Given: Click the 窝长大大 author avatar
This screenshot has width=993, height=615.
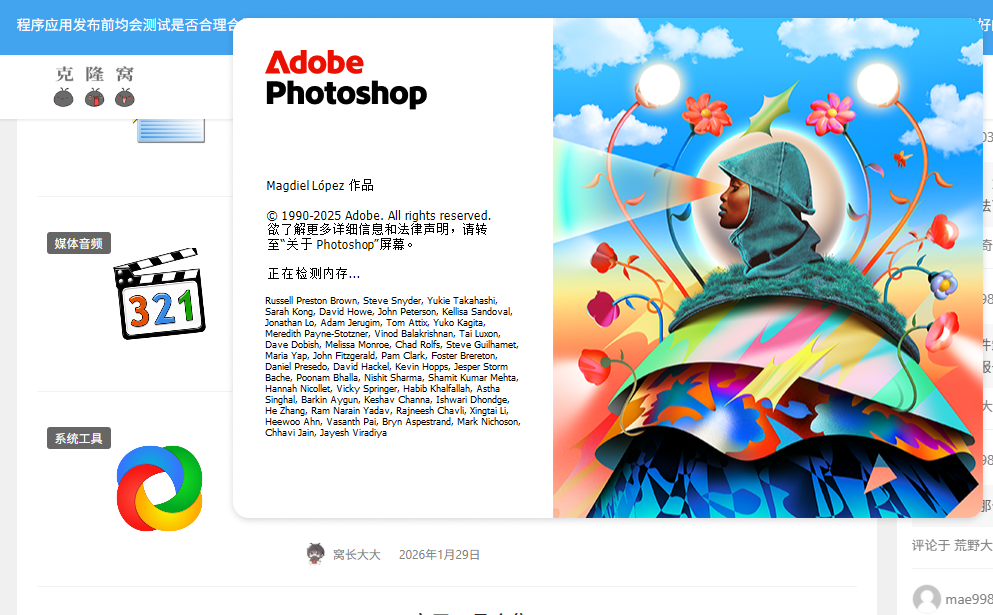Looking at the screenshot, I should [x=316, y=554].
